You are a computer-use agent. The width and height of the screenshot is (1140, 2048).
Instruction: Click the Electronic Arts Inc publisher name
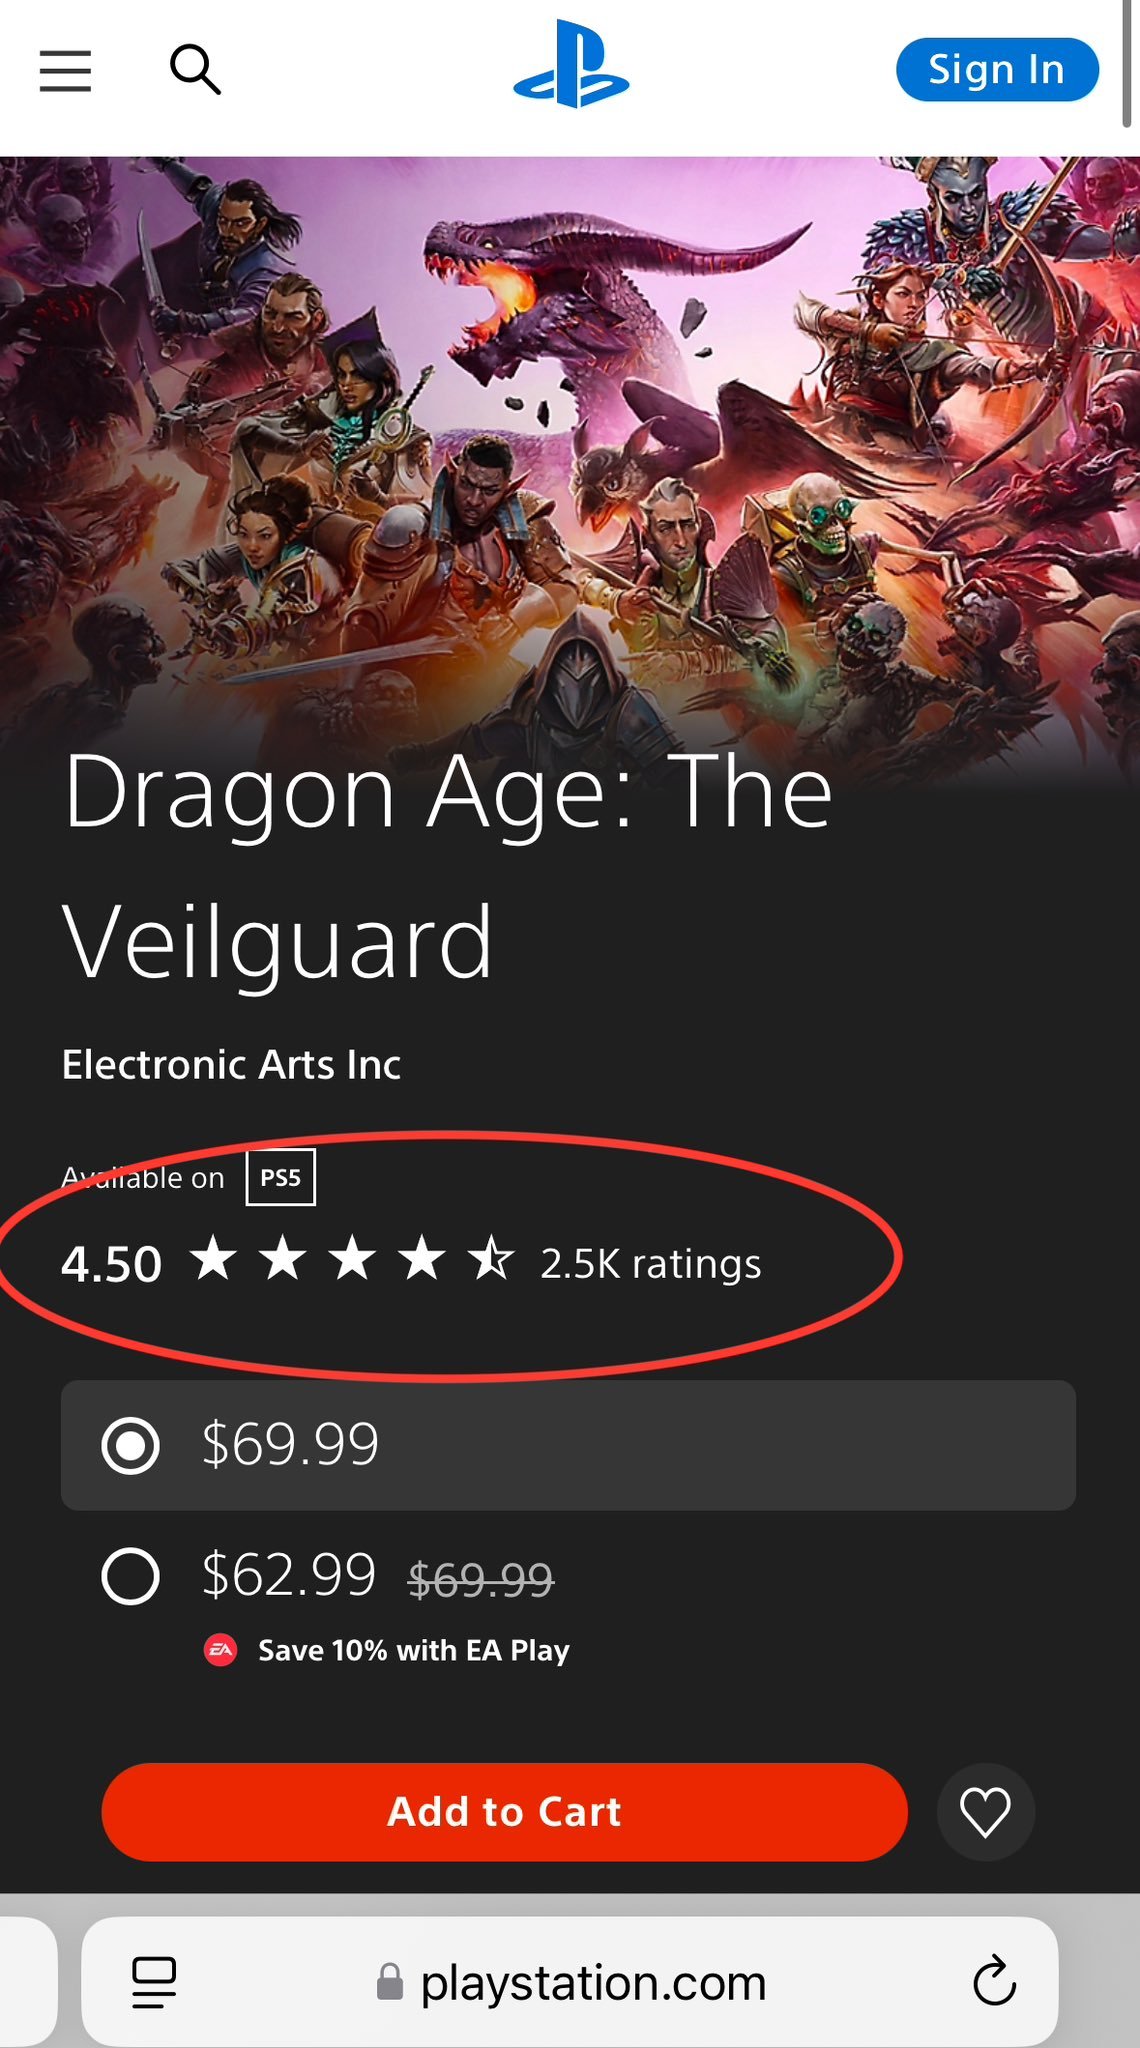(231, 1065)
